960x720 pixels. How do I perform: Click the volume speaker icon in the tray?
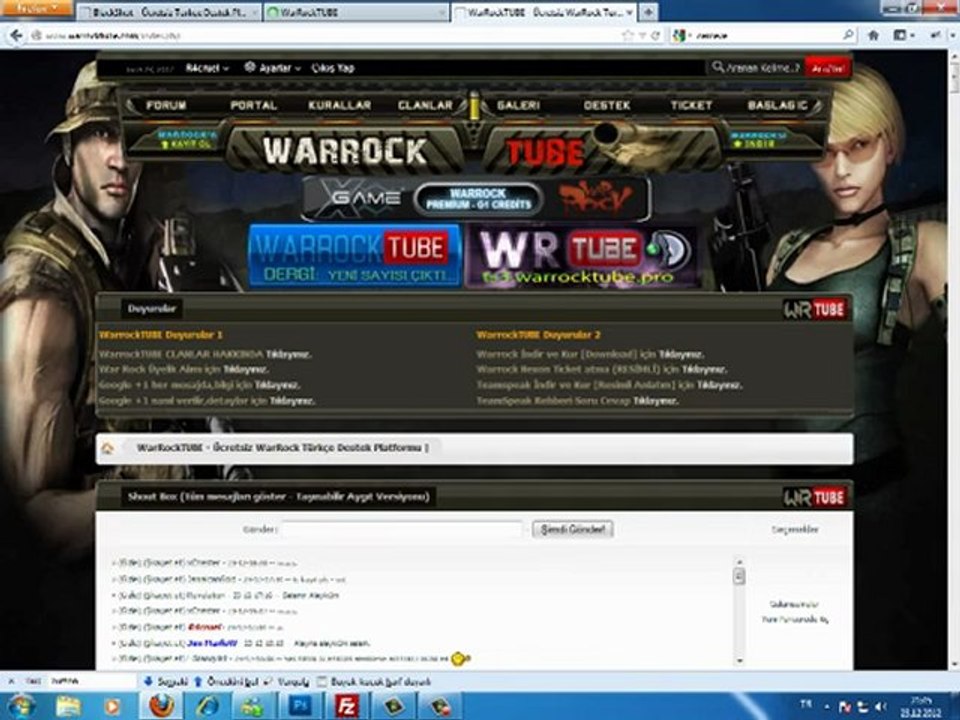pyautogui.click(x=881, y=707)
